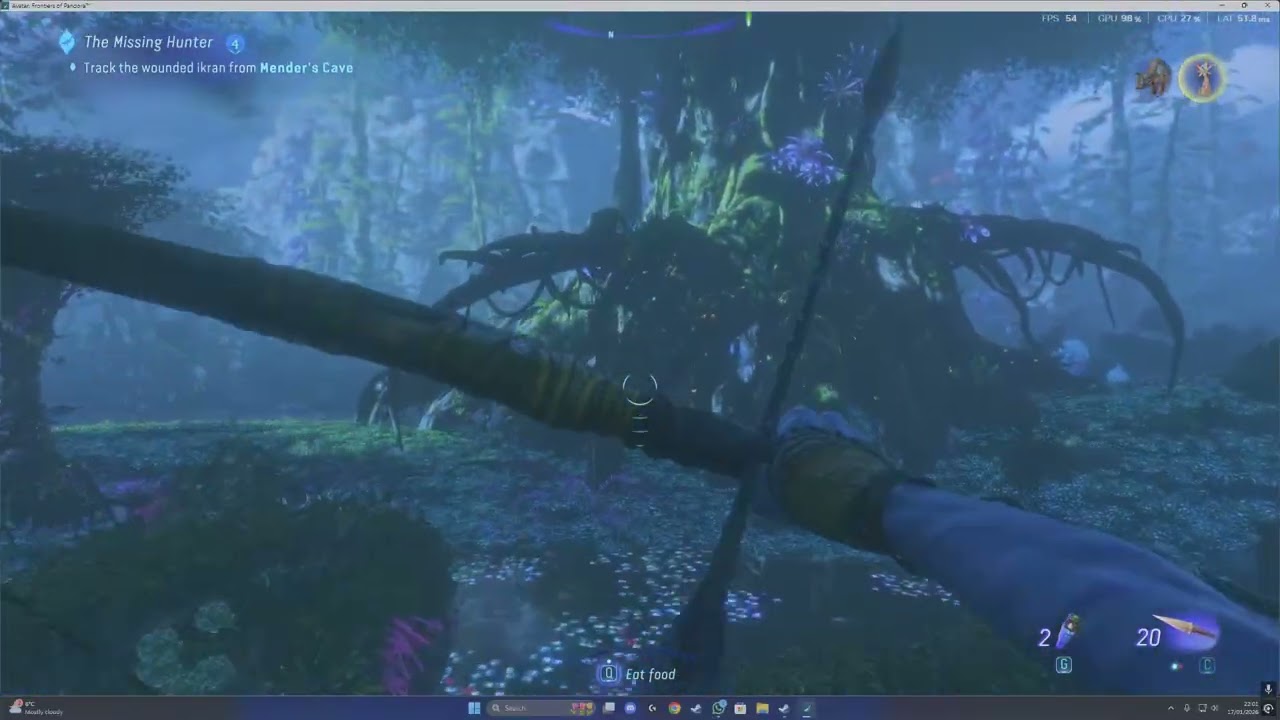The image size is (1280, 720).
Task: Open the volume icon in system tray
Action: point(1215,708)
